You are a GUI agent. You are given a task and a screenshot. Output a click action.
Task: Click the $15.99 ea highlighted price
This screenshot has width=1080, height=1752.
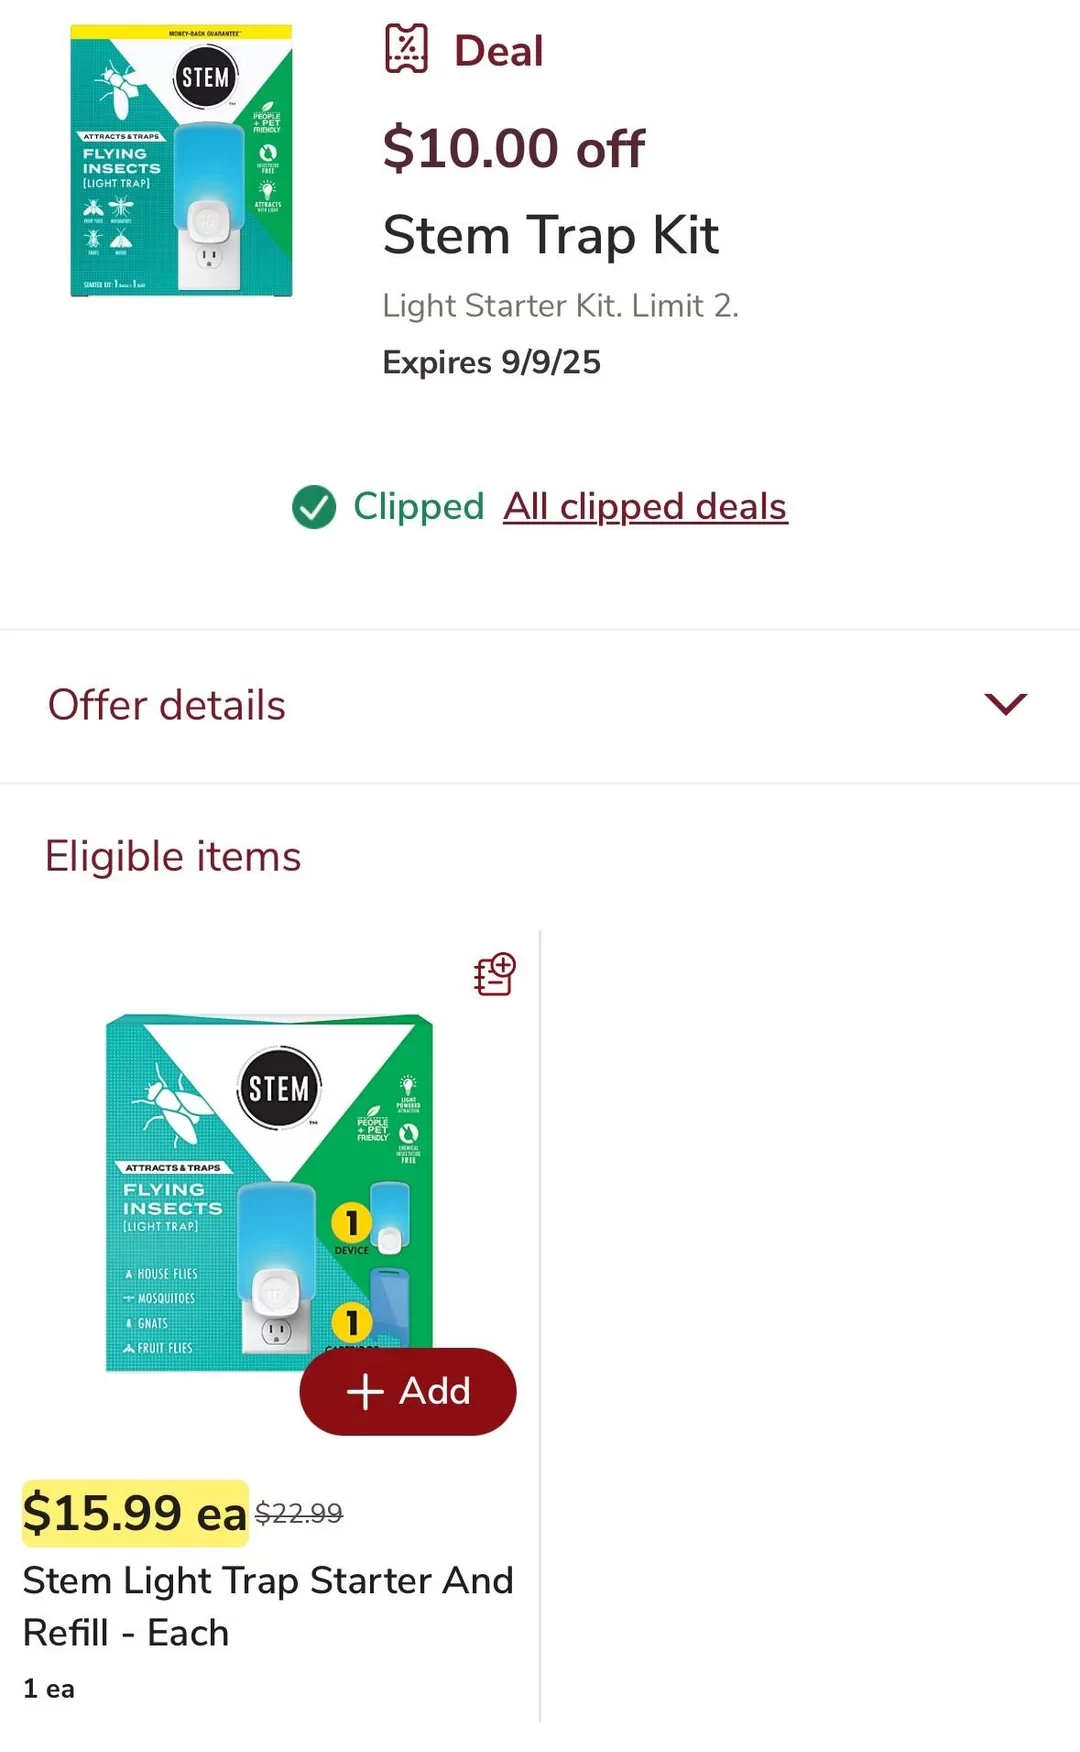[135, 1513]
